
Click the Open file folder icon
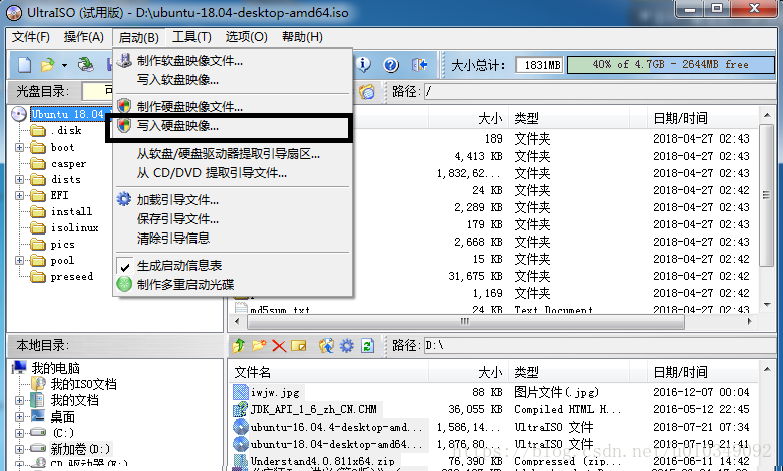[47, 65]
